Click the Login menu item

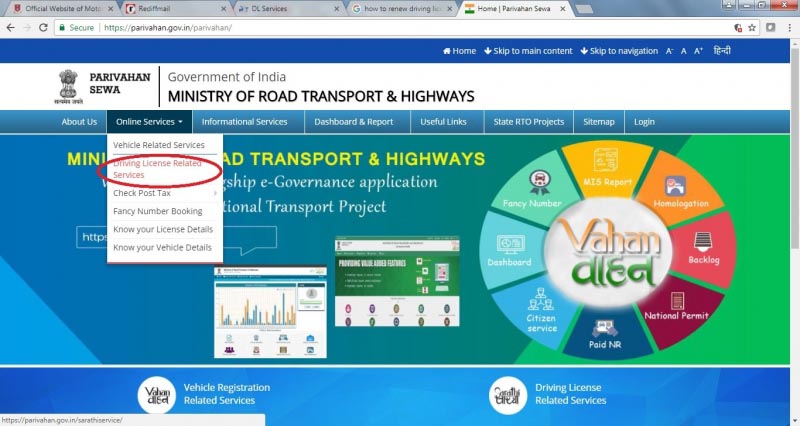pyautogui.click(x=644, y=122)
